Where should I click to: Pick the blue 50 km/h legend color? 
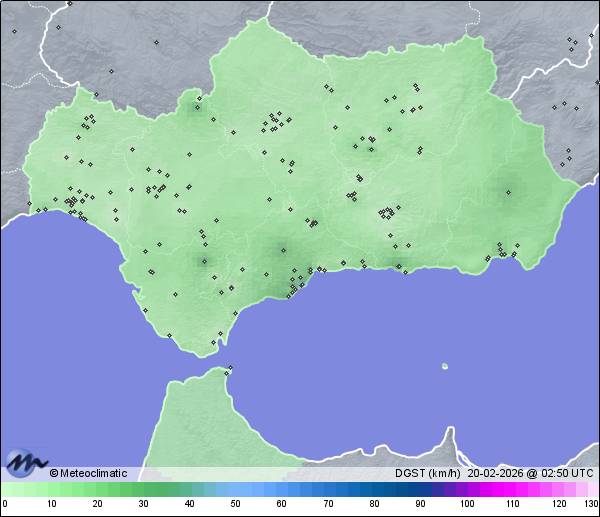[236, 489]
